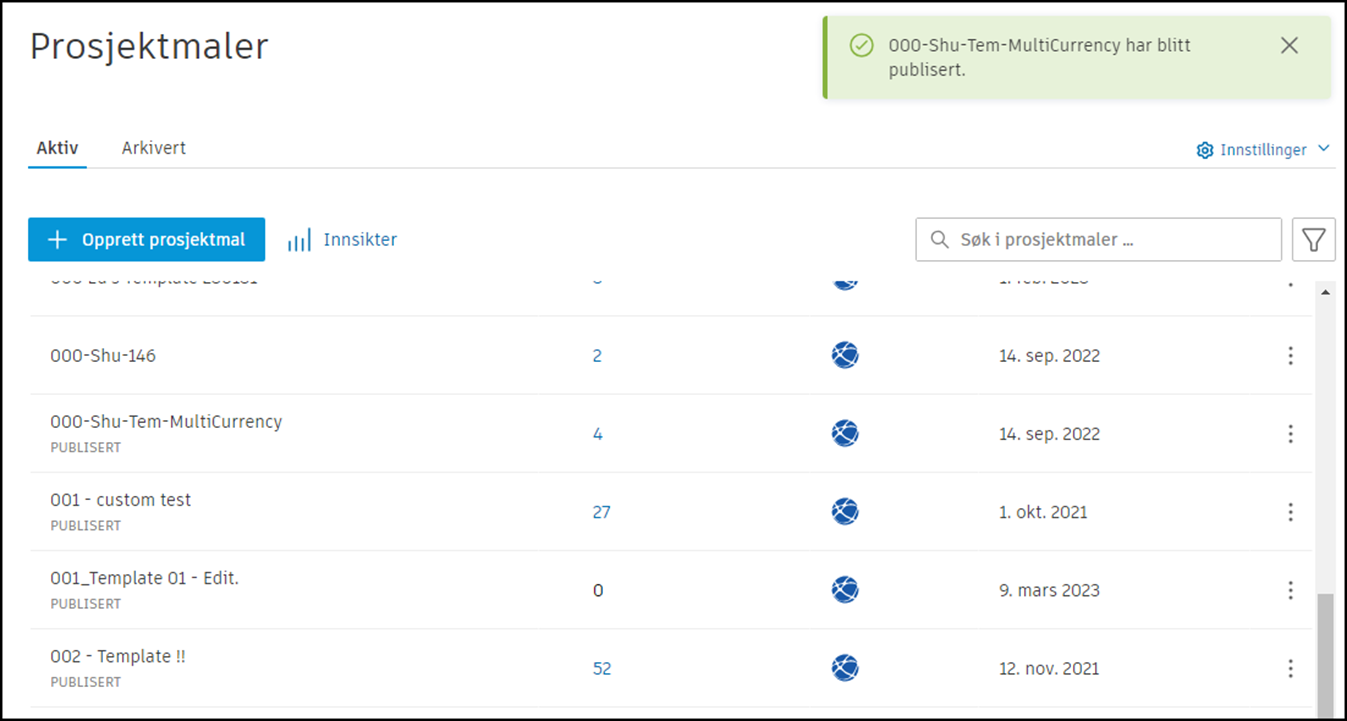The width and height of the screenshot is (1347, 721).
Task: Click globe icon for 002 - Template !!
Action: pyautogui.click(x=845, y=668)
